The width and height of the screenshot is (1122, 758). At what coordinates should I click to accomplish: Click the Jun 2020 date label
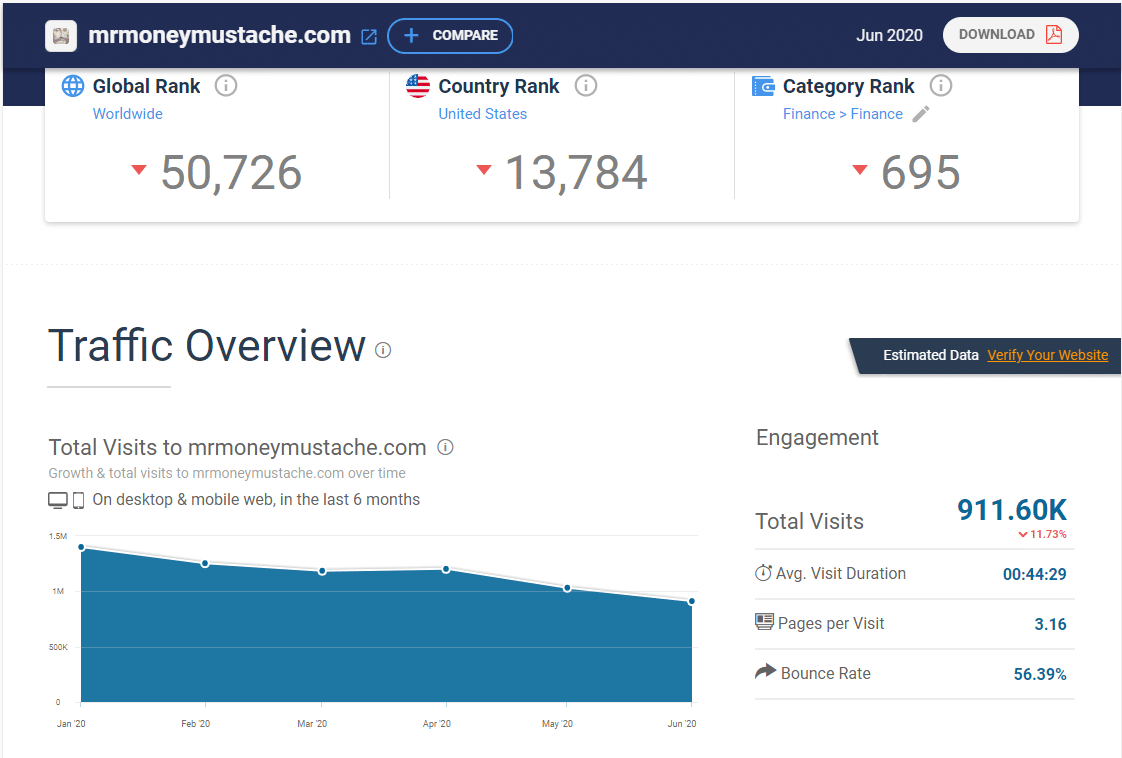[889, 35]
